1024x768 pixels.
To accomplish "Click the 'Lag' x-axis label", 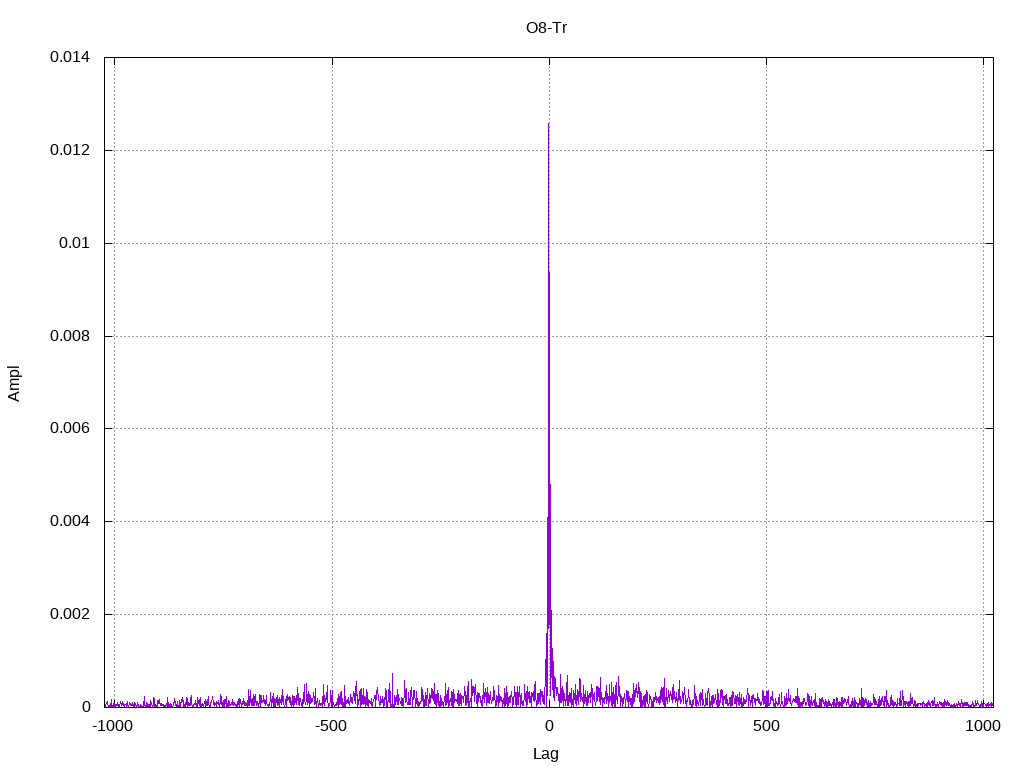I will coord(546,754).
